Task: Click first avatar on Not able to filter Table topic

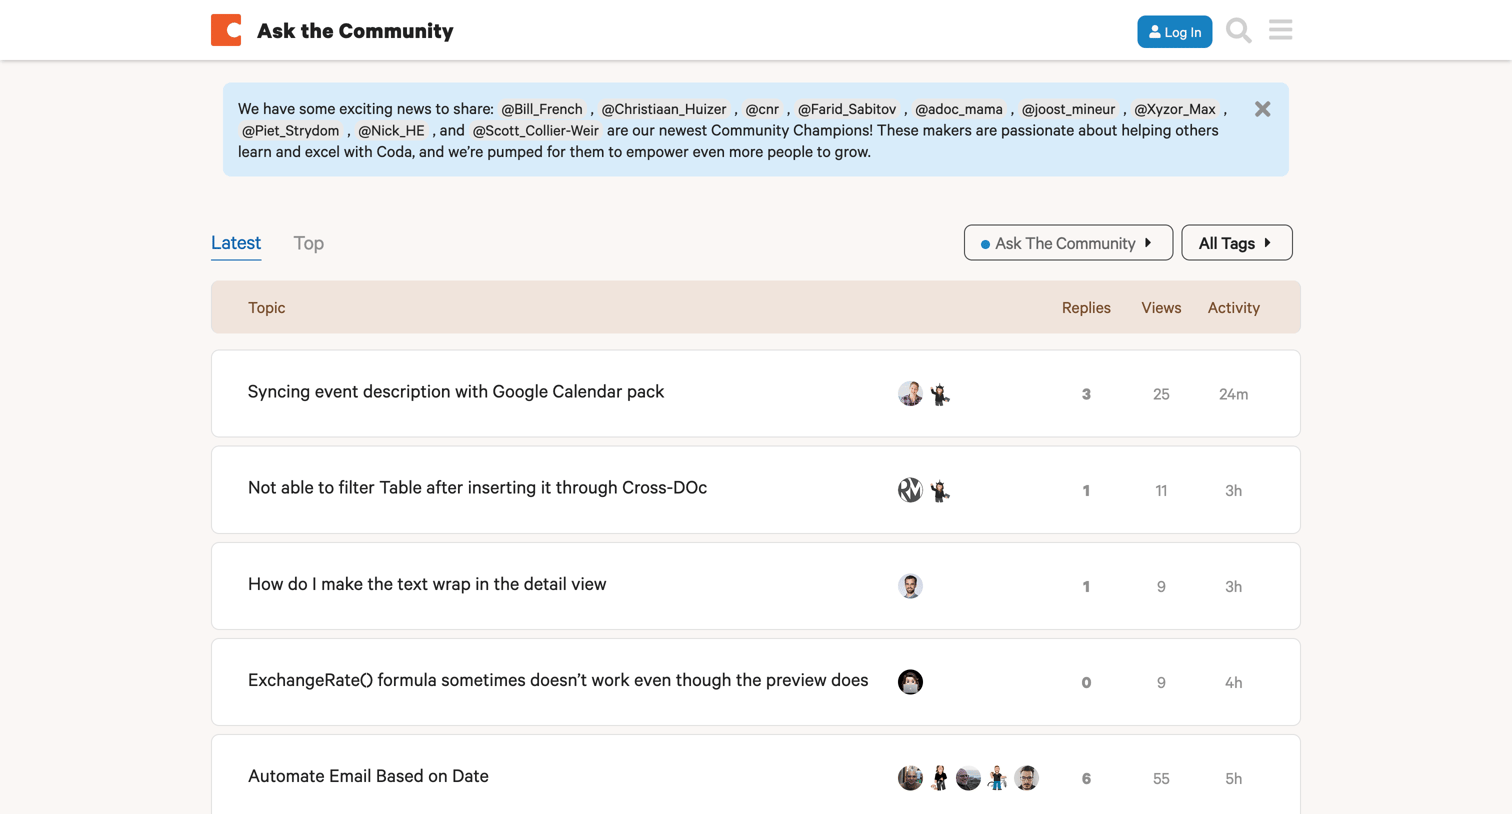Action: pyautogui.click(x=910, y=490)
